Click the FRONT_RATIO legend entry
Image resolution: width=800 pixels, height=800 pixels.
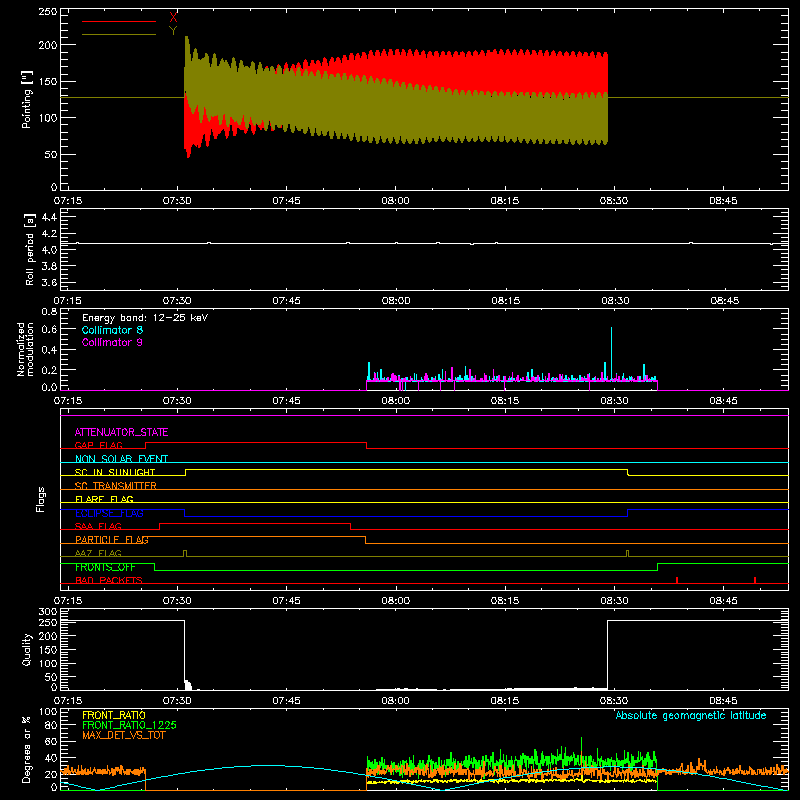pos(114,715)
